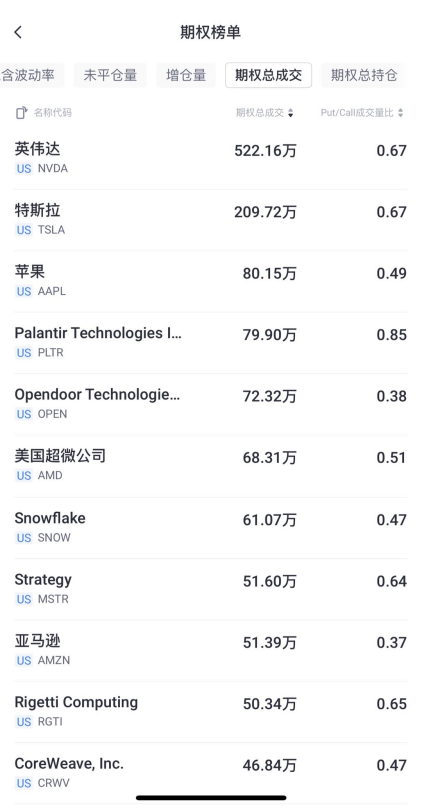The height and width of the screenshot is (808, 423).
Task: Open 英伟达 NVDA row
Action: point(211,158)
